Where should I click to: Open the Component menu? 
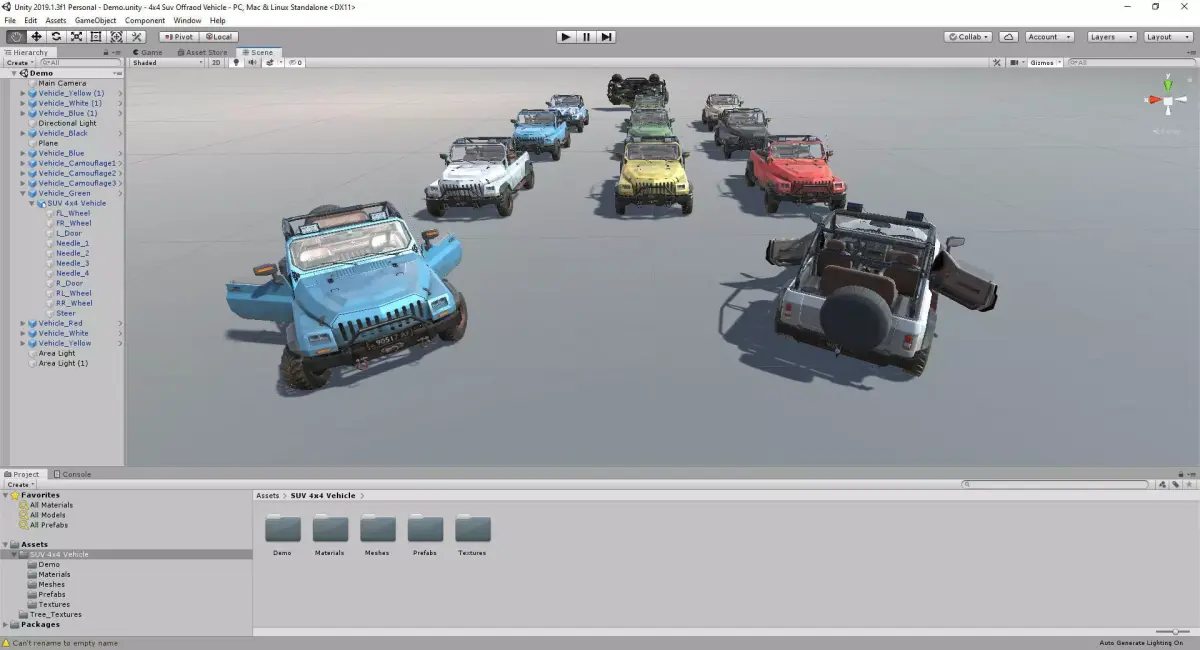pyautogui.click(x=145, y=20)
